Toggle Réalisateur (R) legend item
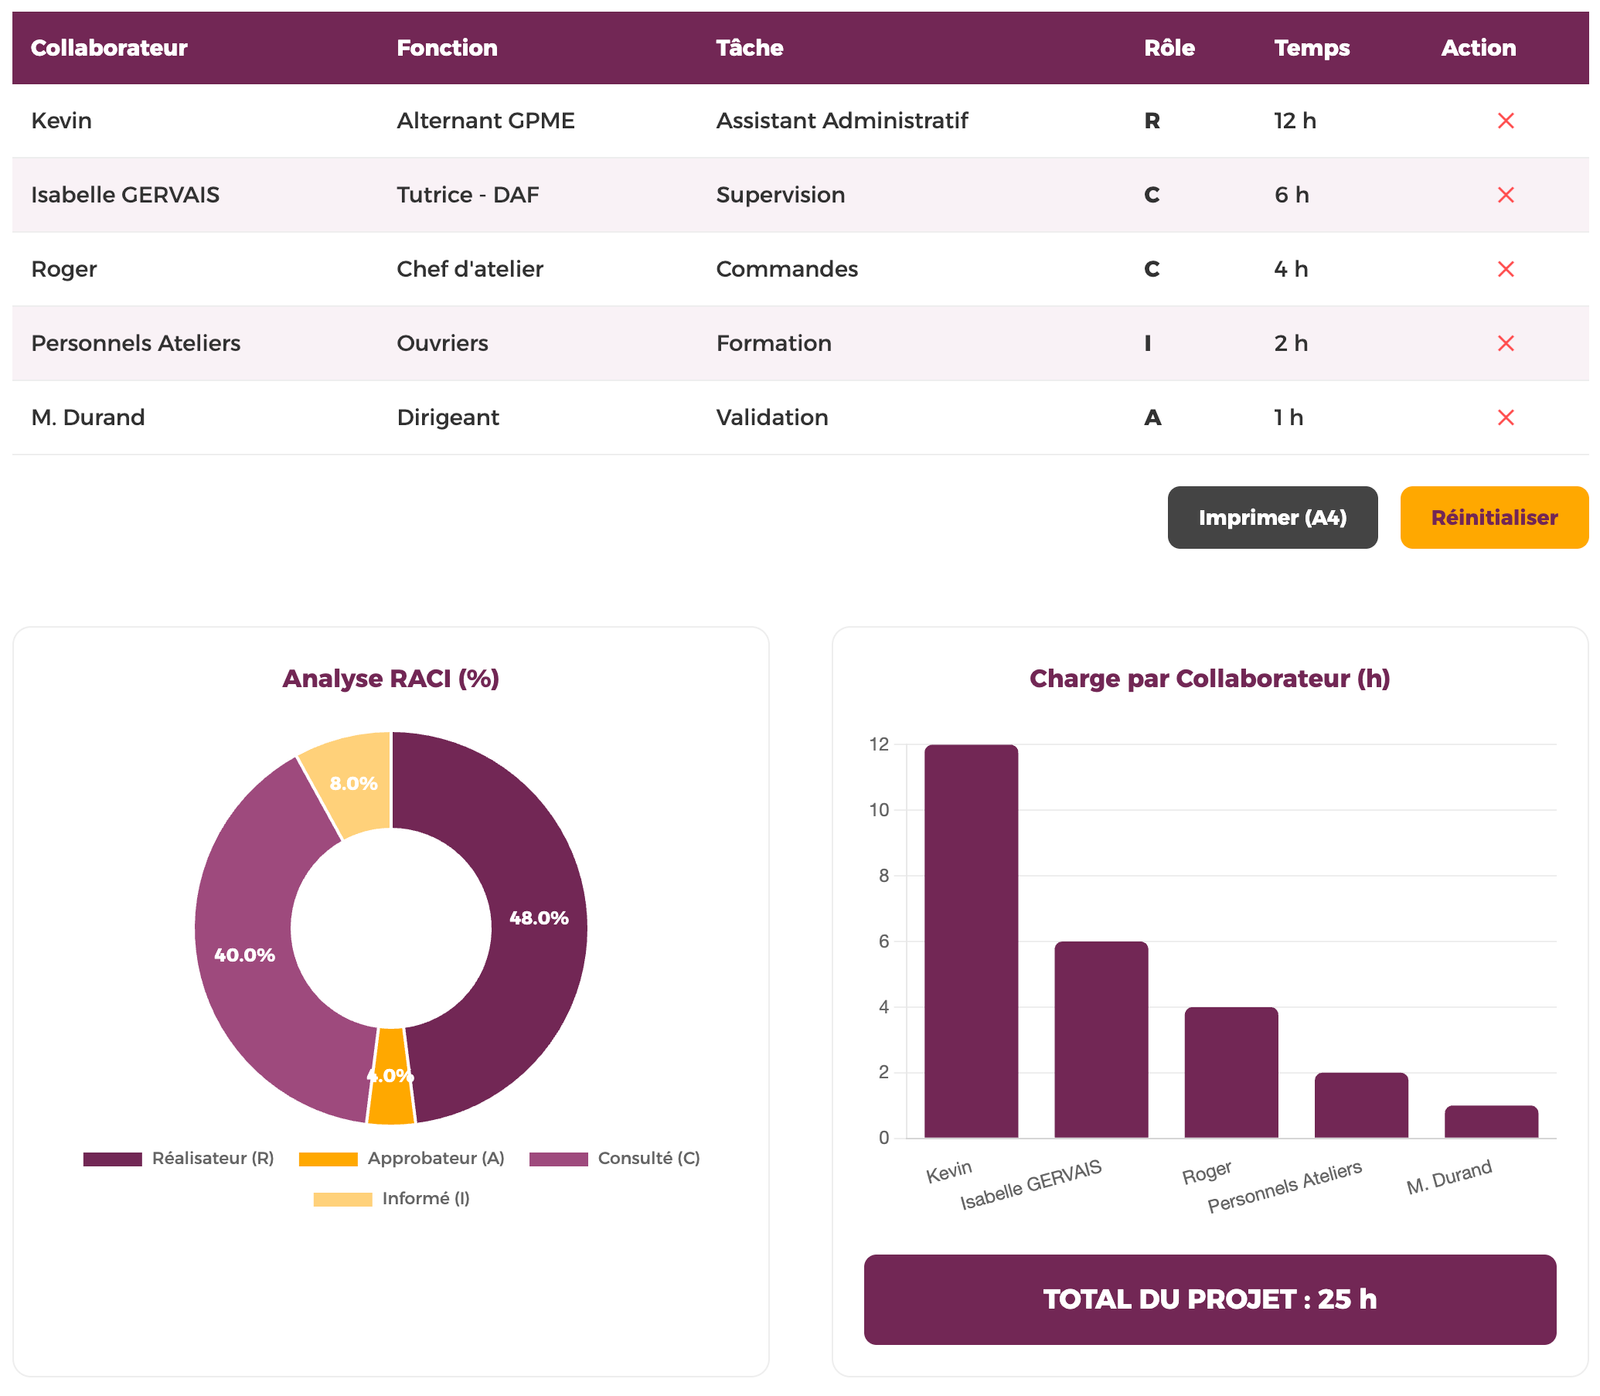 coord(180,1158)
